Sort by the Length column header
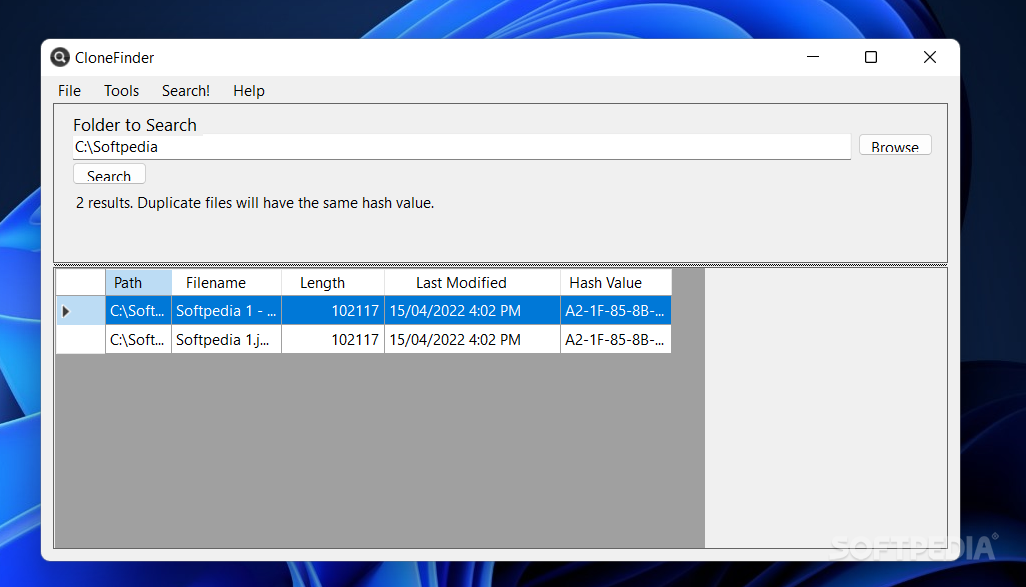 333,283
